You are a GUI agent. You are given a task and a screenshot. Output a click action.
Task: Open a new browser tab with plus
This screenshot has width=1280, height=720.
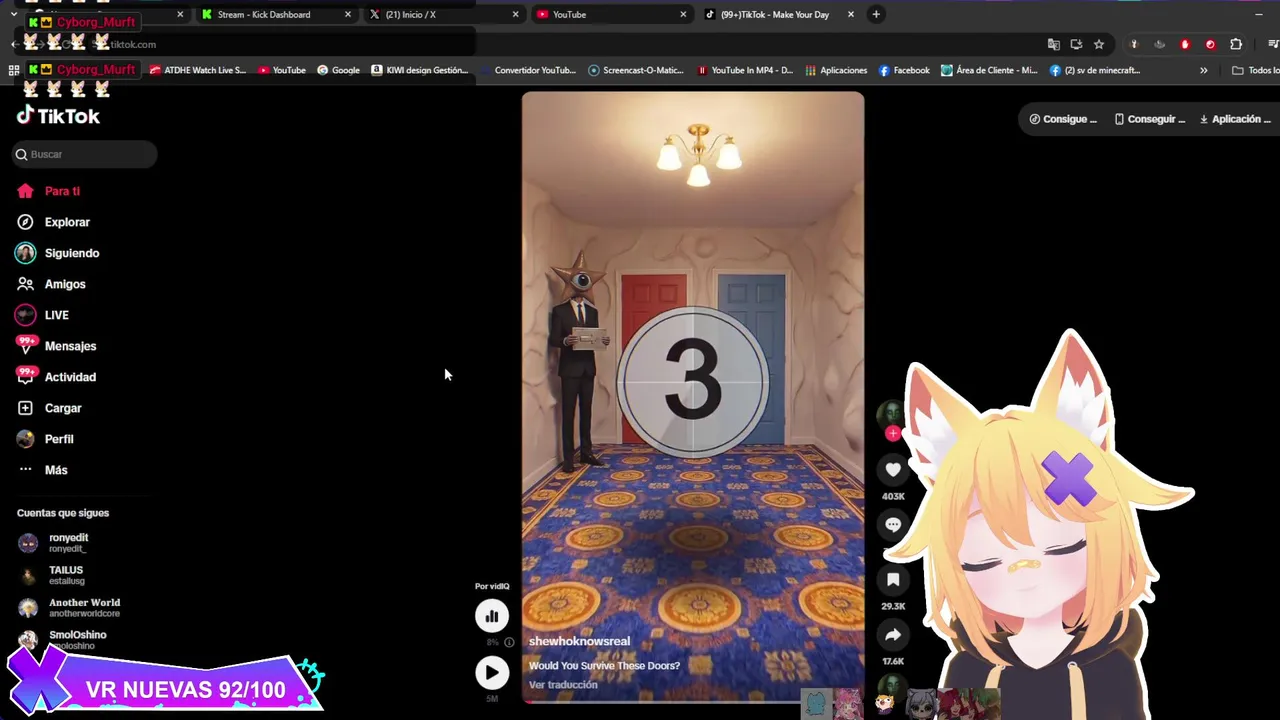pyautogui.click(x=876, y=14)
